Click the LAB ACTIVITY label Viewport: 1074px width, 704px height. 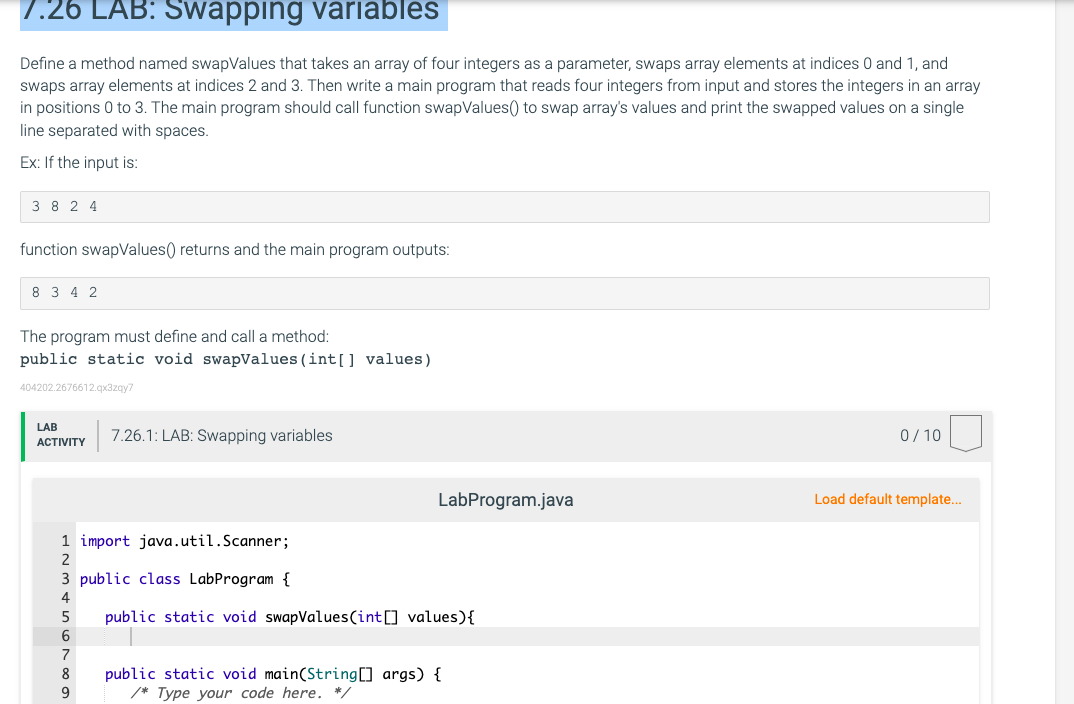61,435
